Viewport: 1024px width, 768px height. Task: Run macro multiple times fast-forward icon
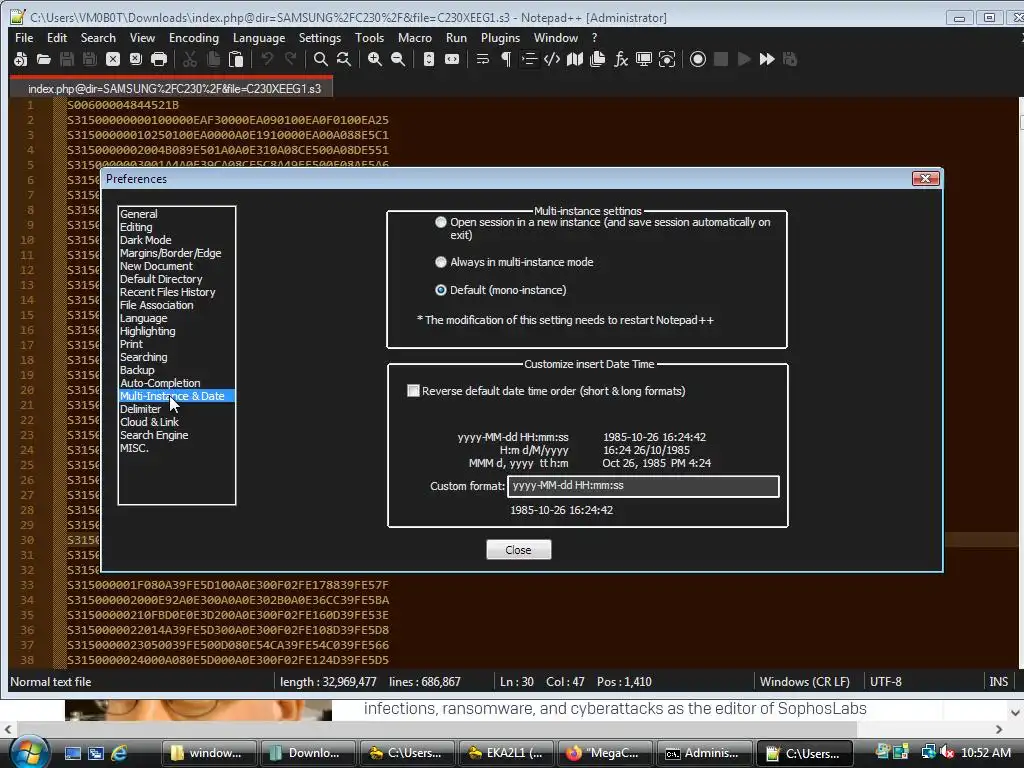coord(767,59)
